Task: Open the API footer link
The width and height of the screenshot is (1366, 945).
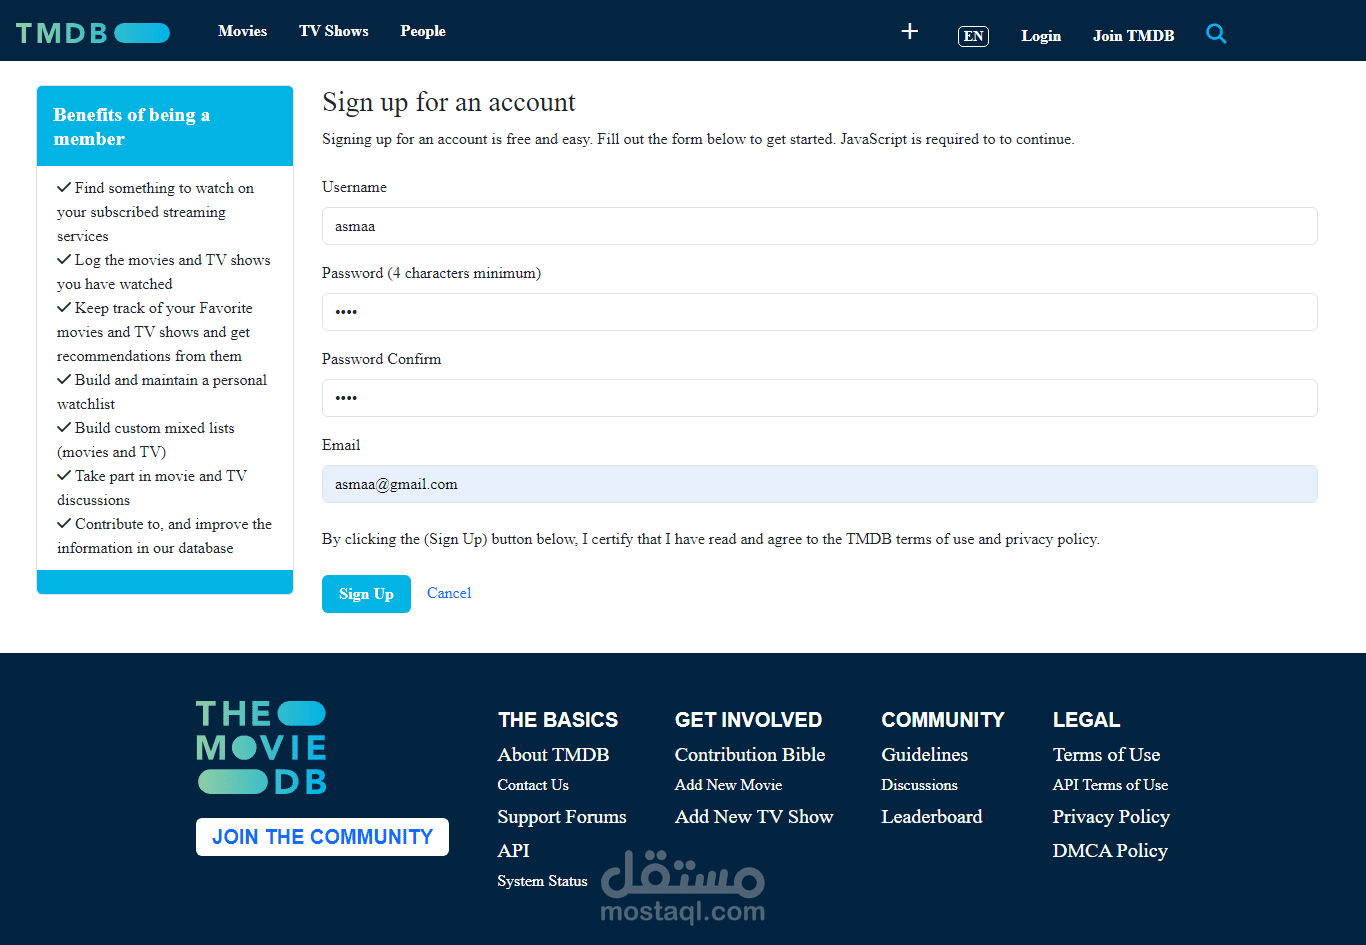Action: point(513,851)
